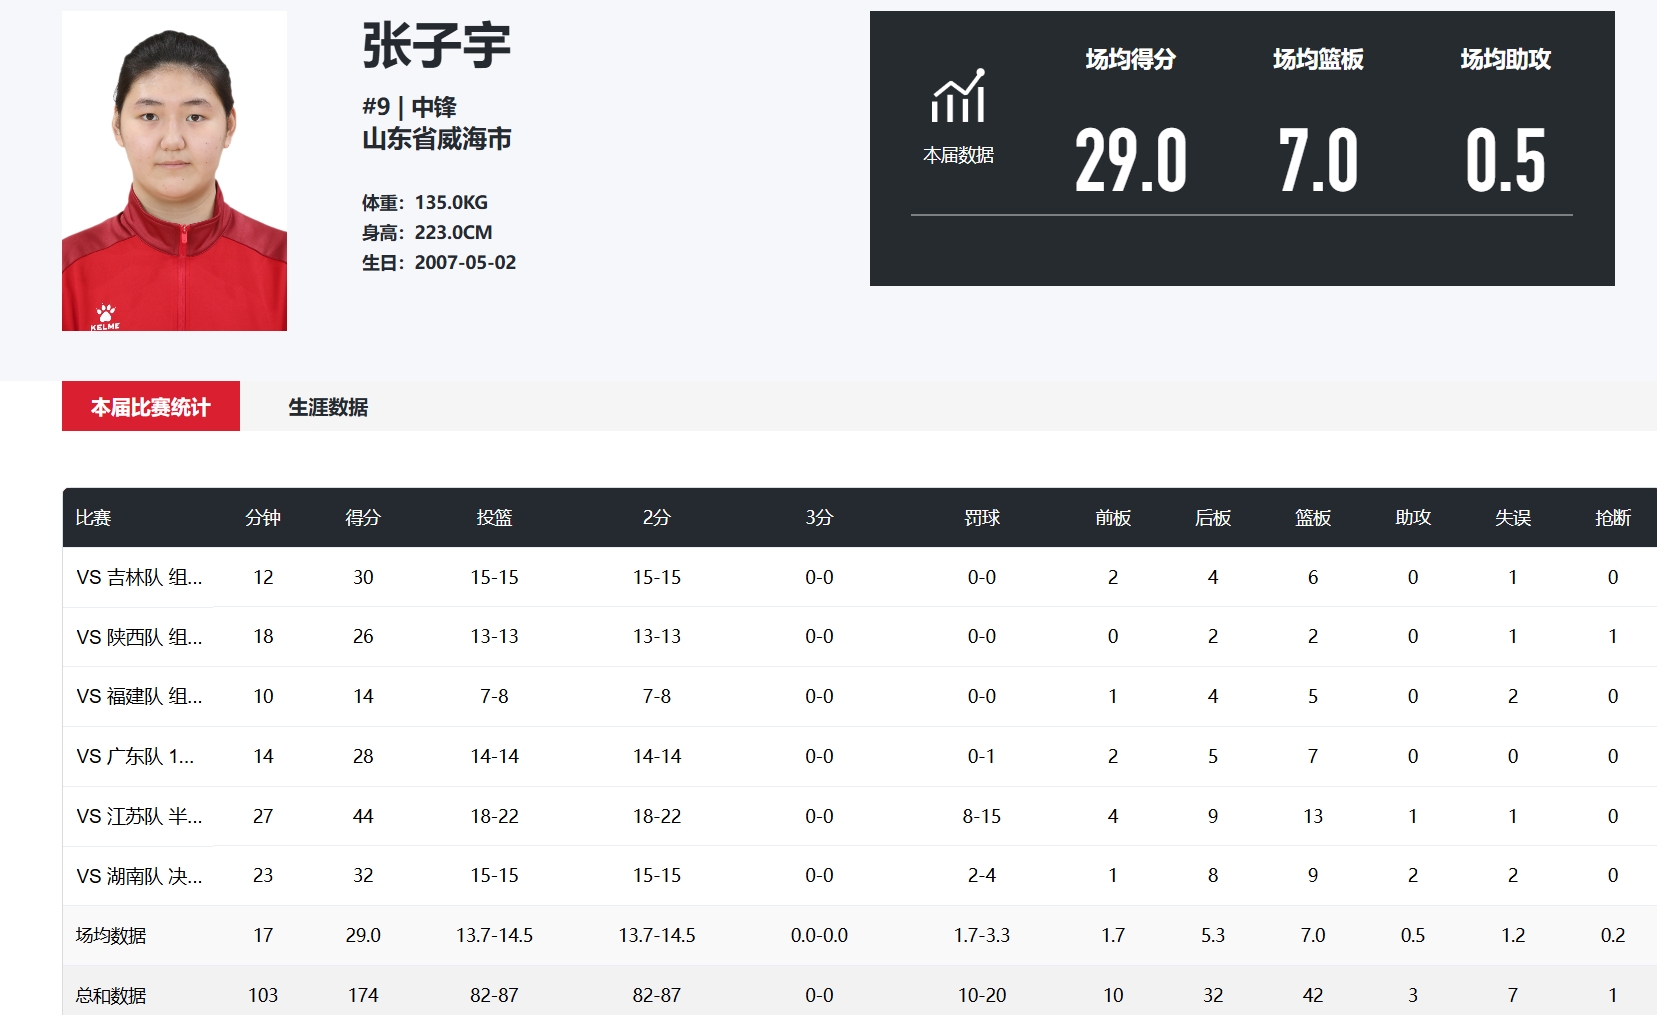Viewport: 1657px width, 1015px height.
Task: Click the 分钟 column header
Action: pyautogui.click(x=263, y=518)
